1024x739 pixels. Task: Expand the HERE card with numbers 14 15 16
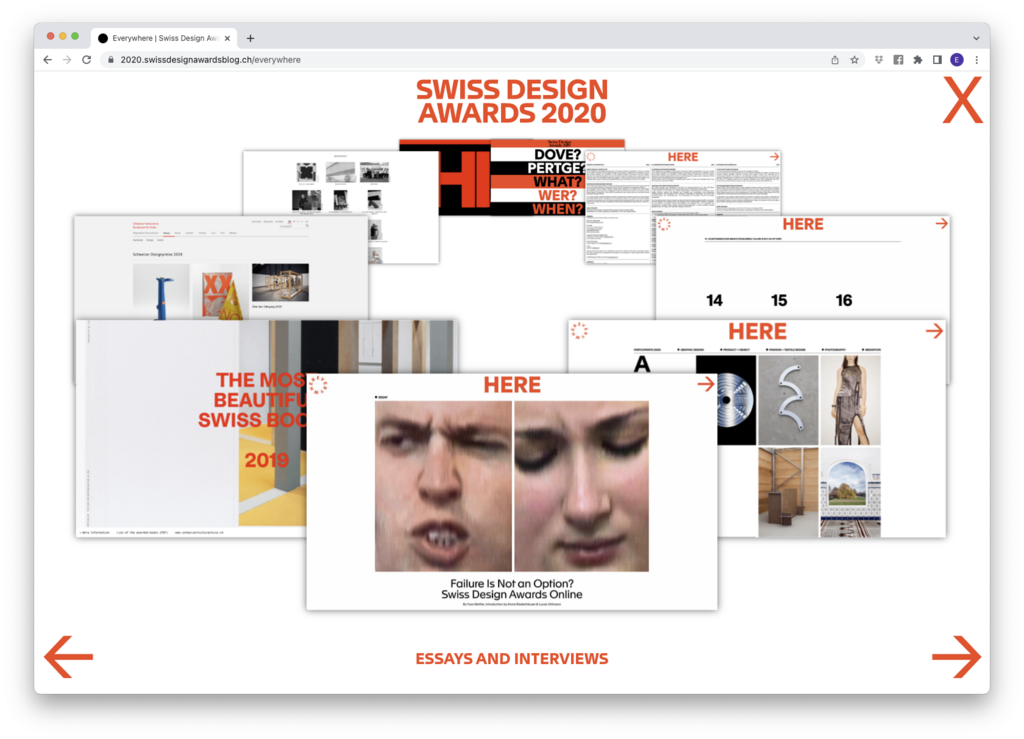pyautogui.click(x=803, y=224)
